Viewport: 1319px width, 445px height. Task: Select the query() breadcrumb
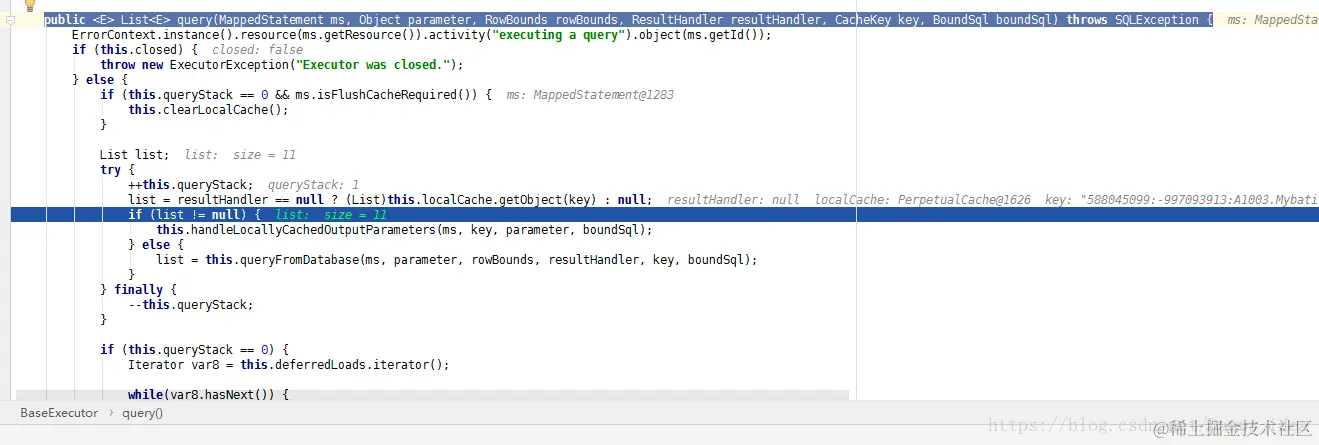[x=143, y=412]
